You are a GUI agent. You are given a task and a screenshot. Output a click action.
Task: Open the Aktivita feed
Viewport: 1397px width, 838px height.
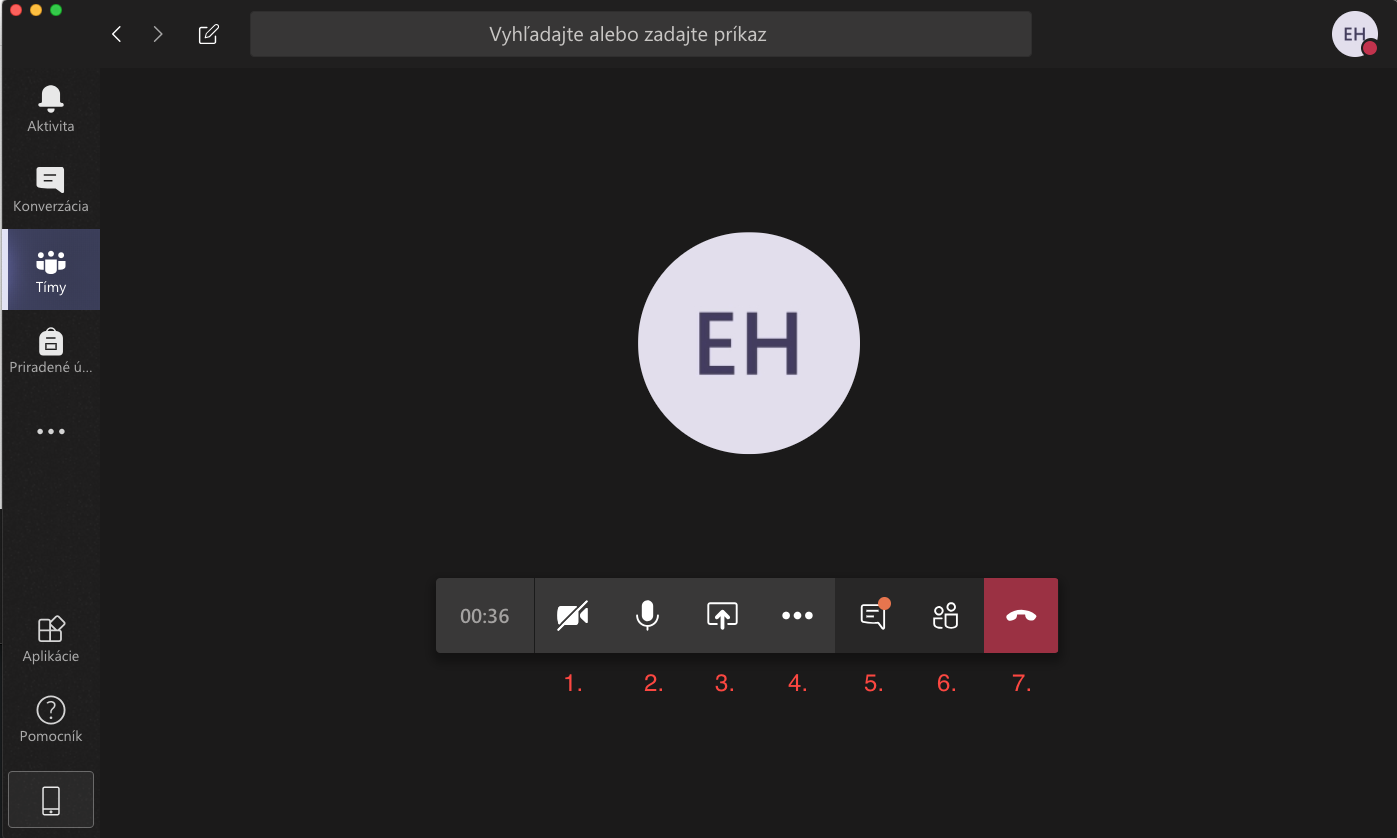(x=51, y=109)
